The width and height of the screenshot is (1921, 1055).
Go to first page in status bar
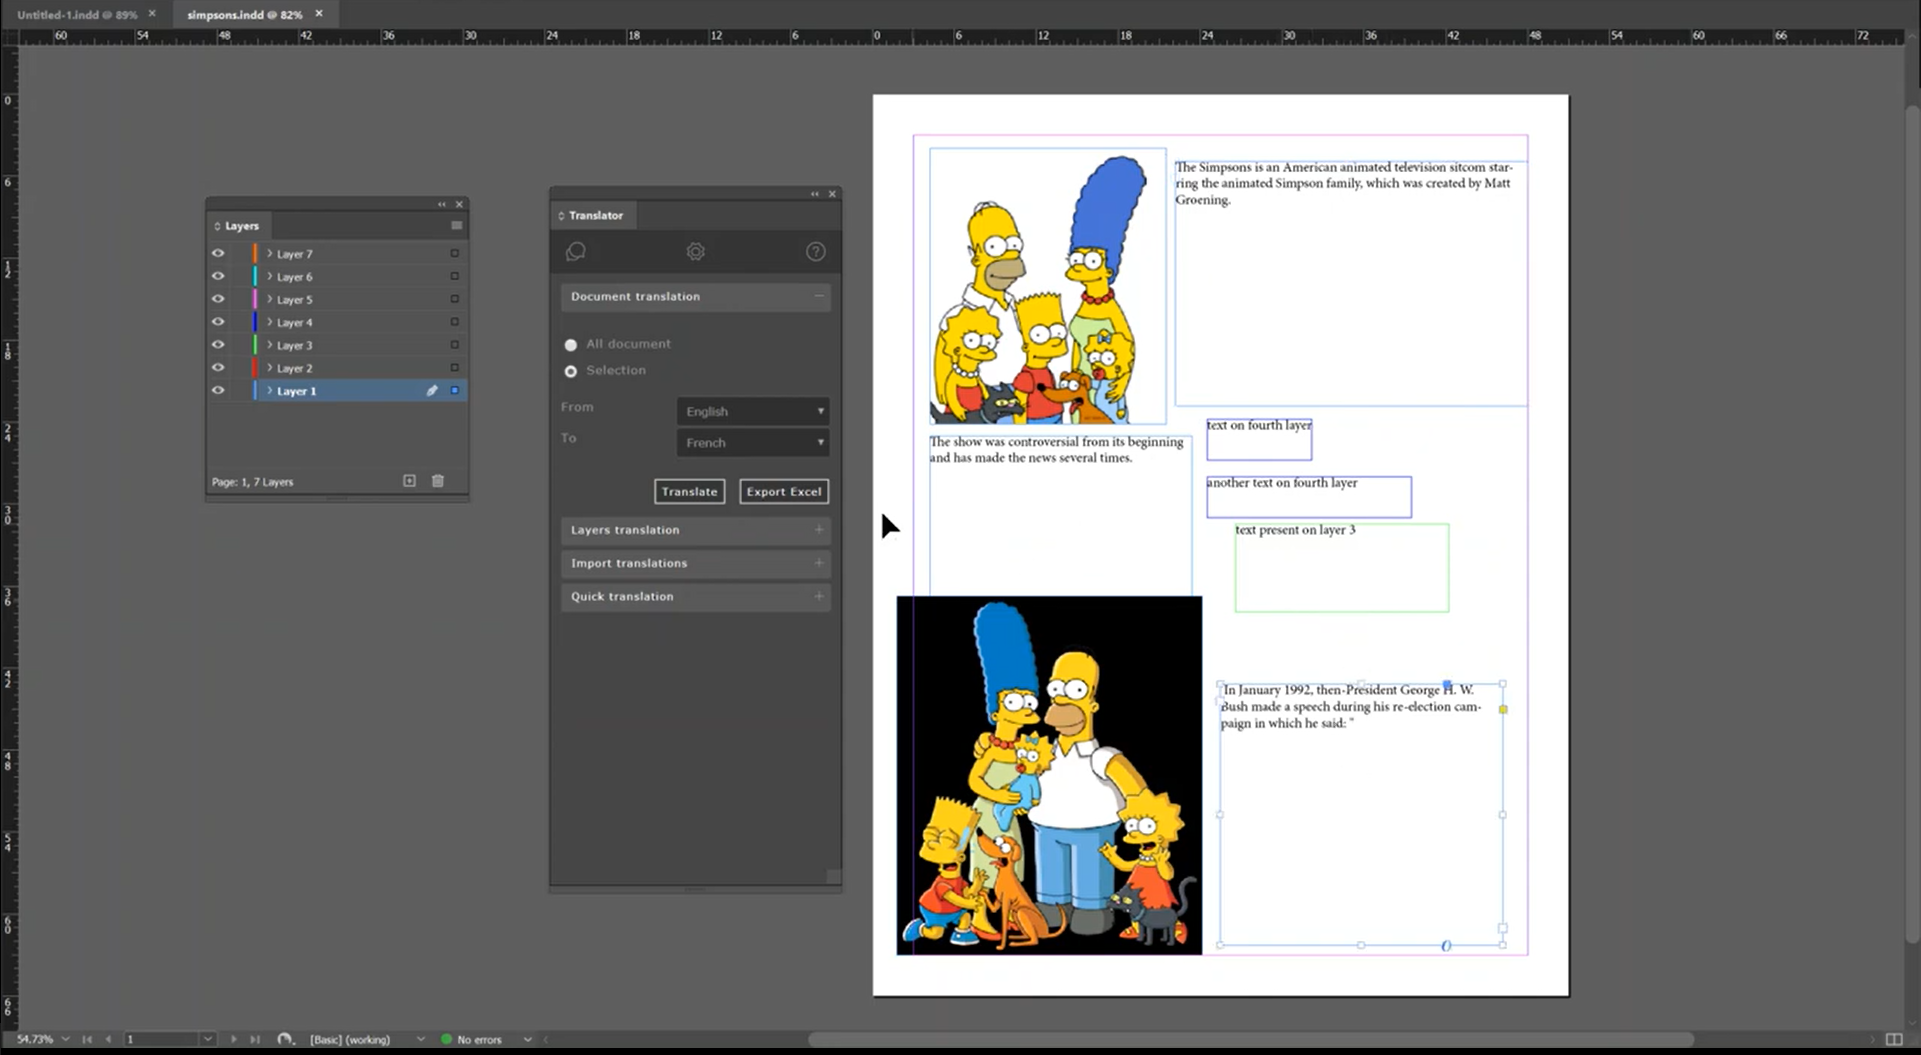[x=87, y=1039]
